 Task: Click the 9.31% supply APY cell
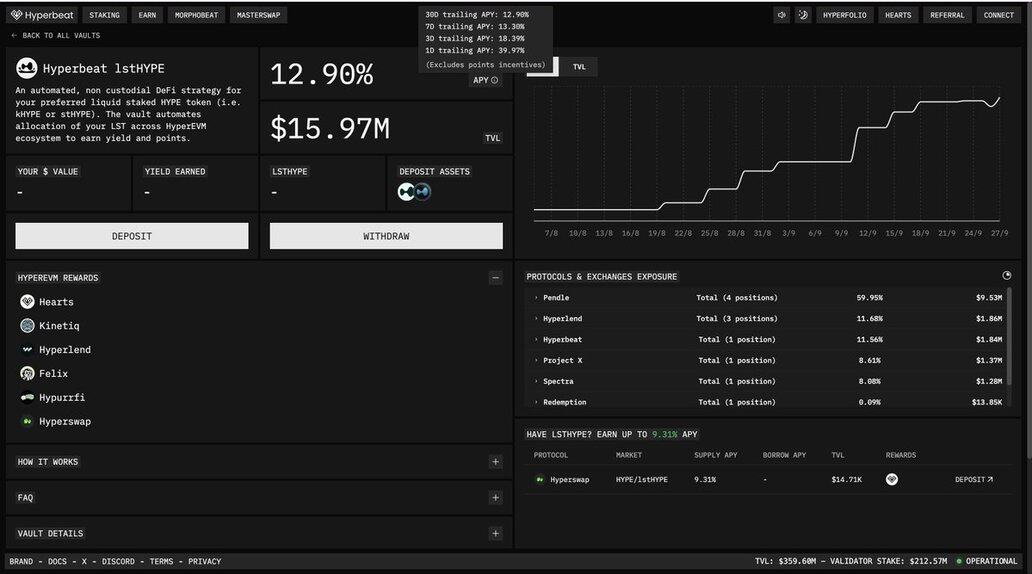click(705, 480)
